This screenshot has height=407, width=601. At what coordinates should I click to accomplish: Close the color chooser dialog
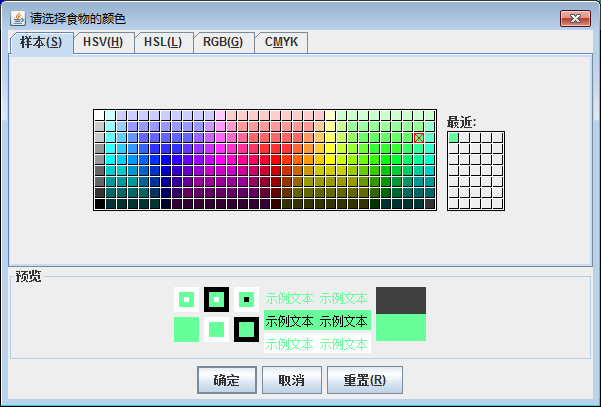575,18
